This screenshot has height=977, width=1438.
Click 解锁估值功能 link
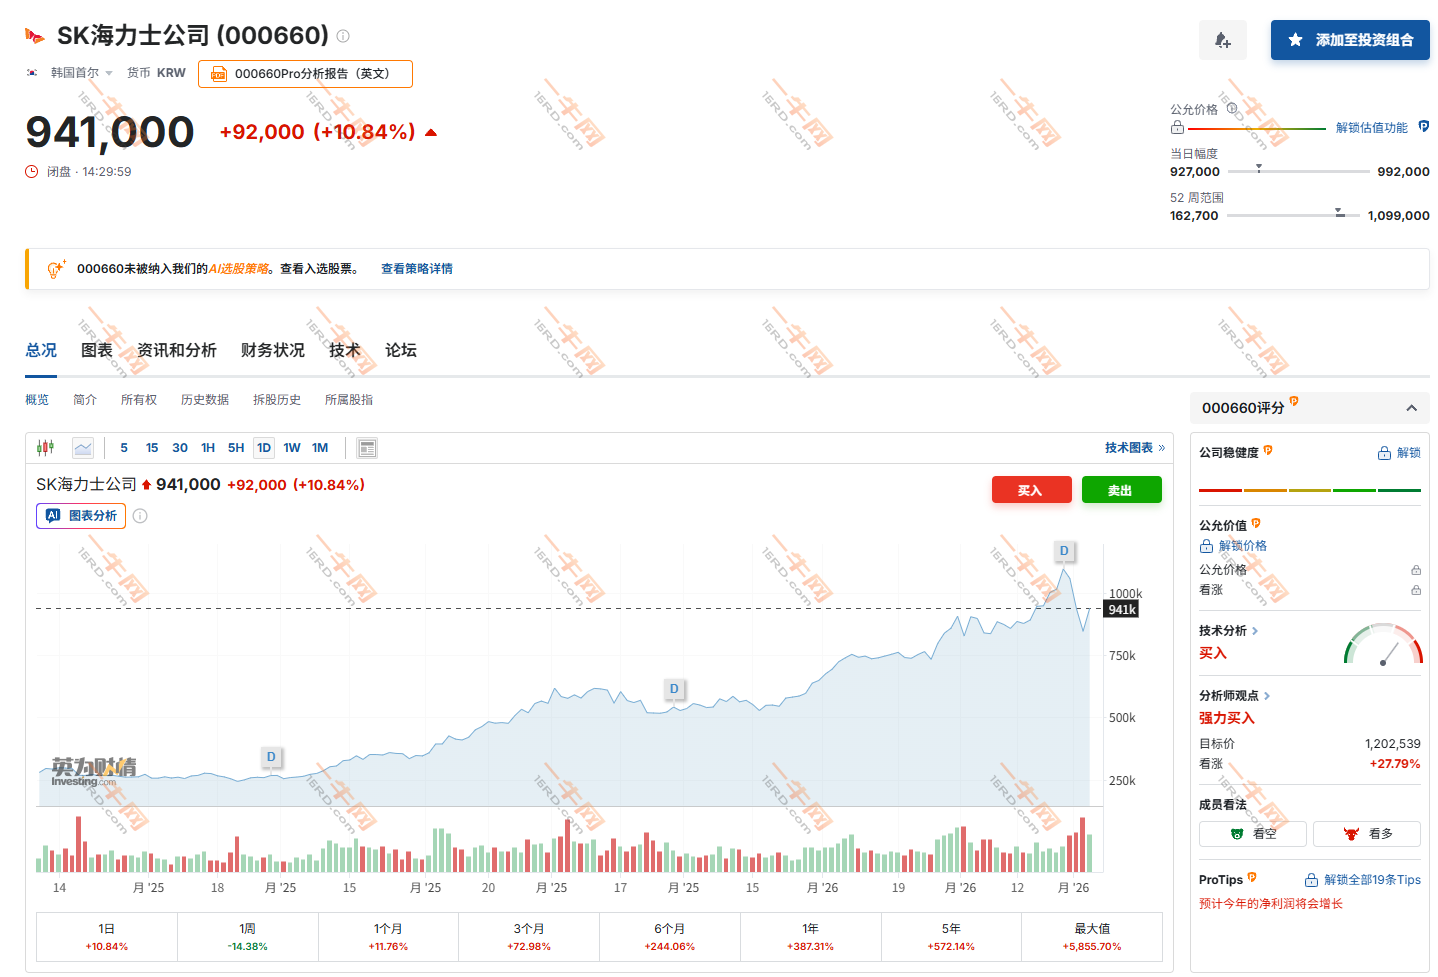(x=1372, y=128)
